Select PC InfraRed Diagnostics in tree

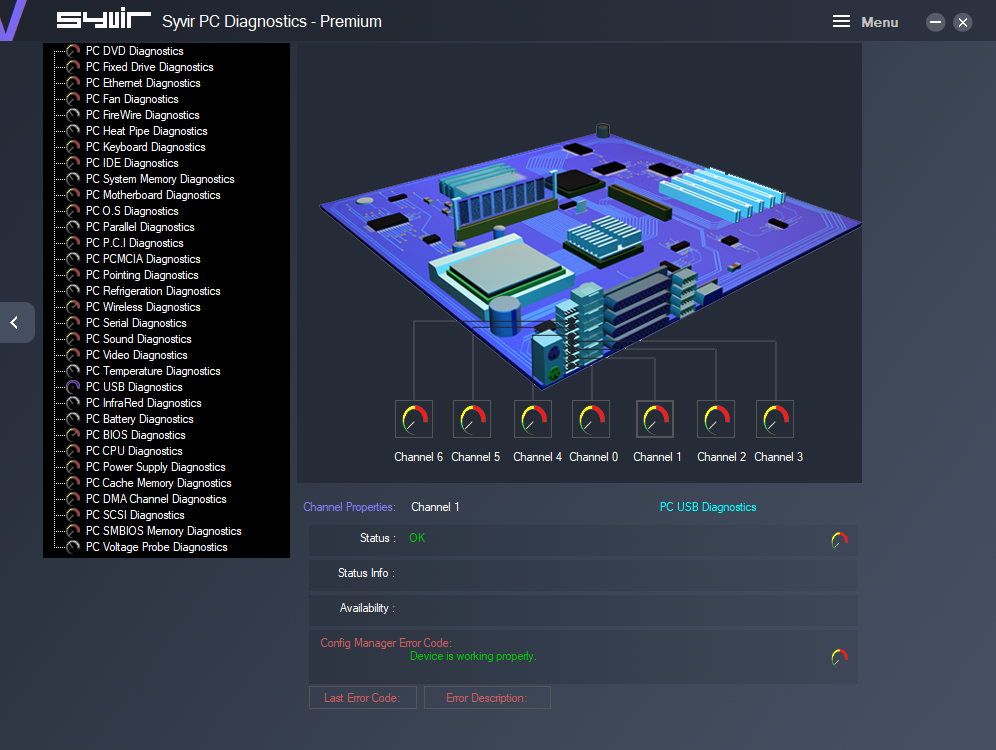coord(144,403)
